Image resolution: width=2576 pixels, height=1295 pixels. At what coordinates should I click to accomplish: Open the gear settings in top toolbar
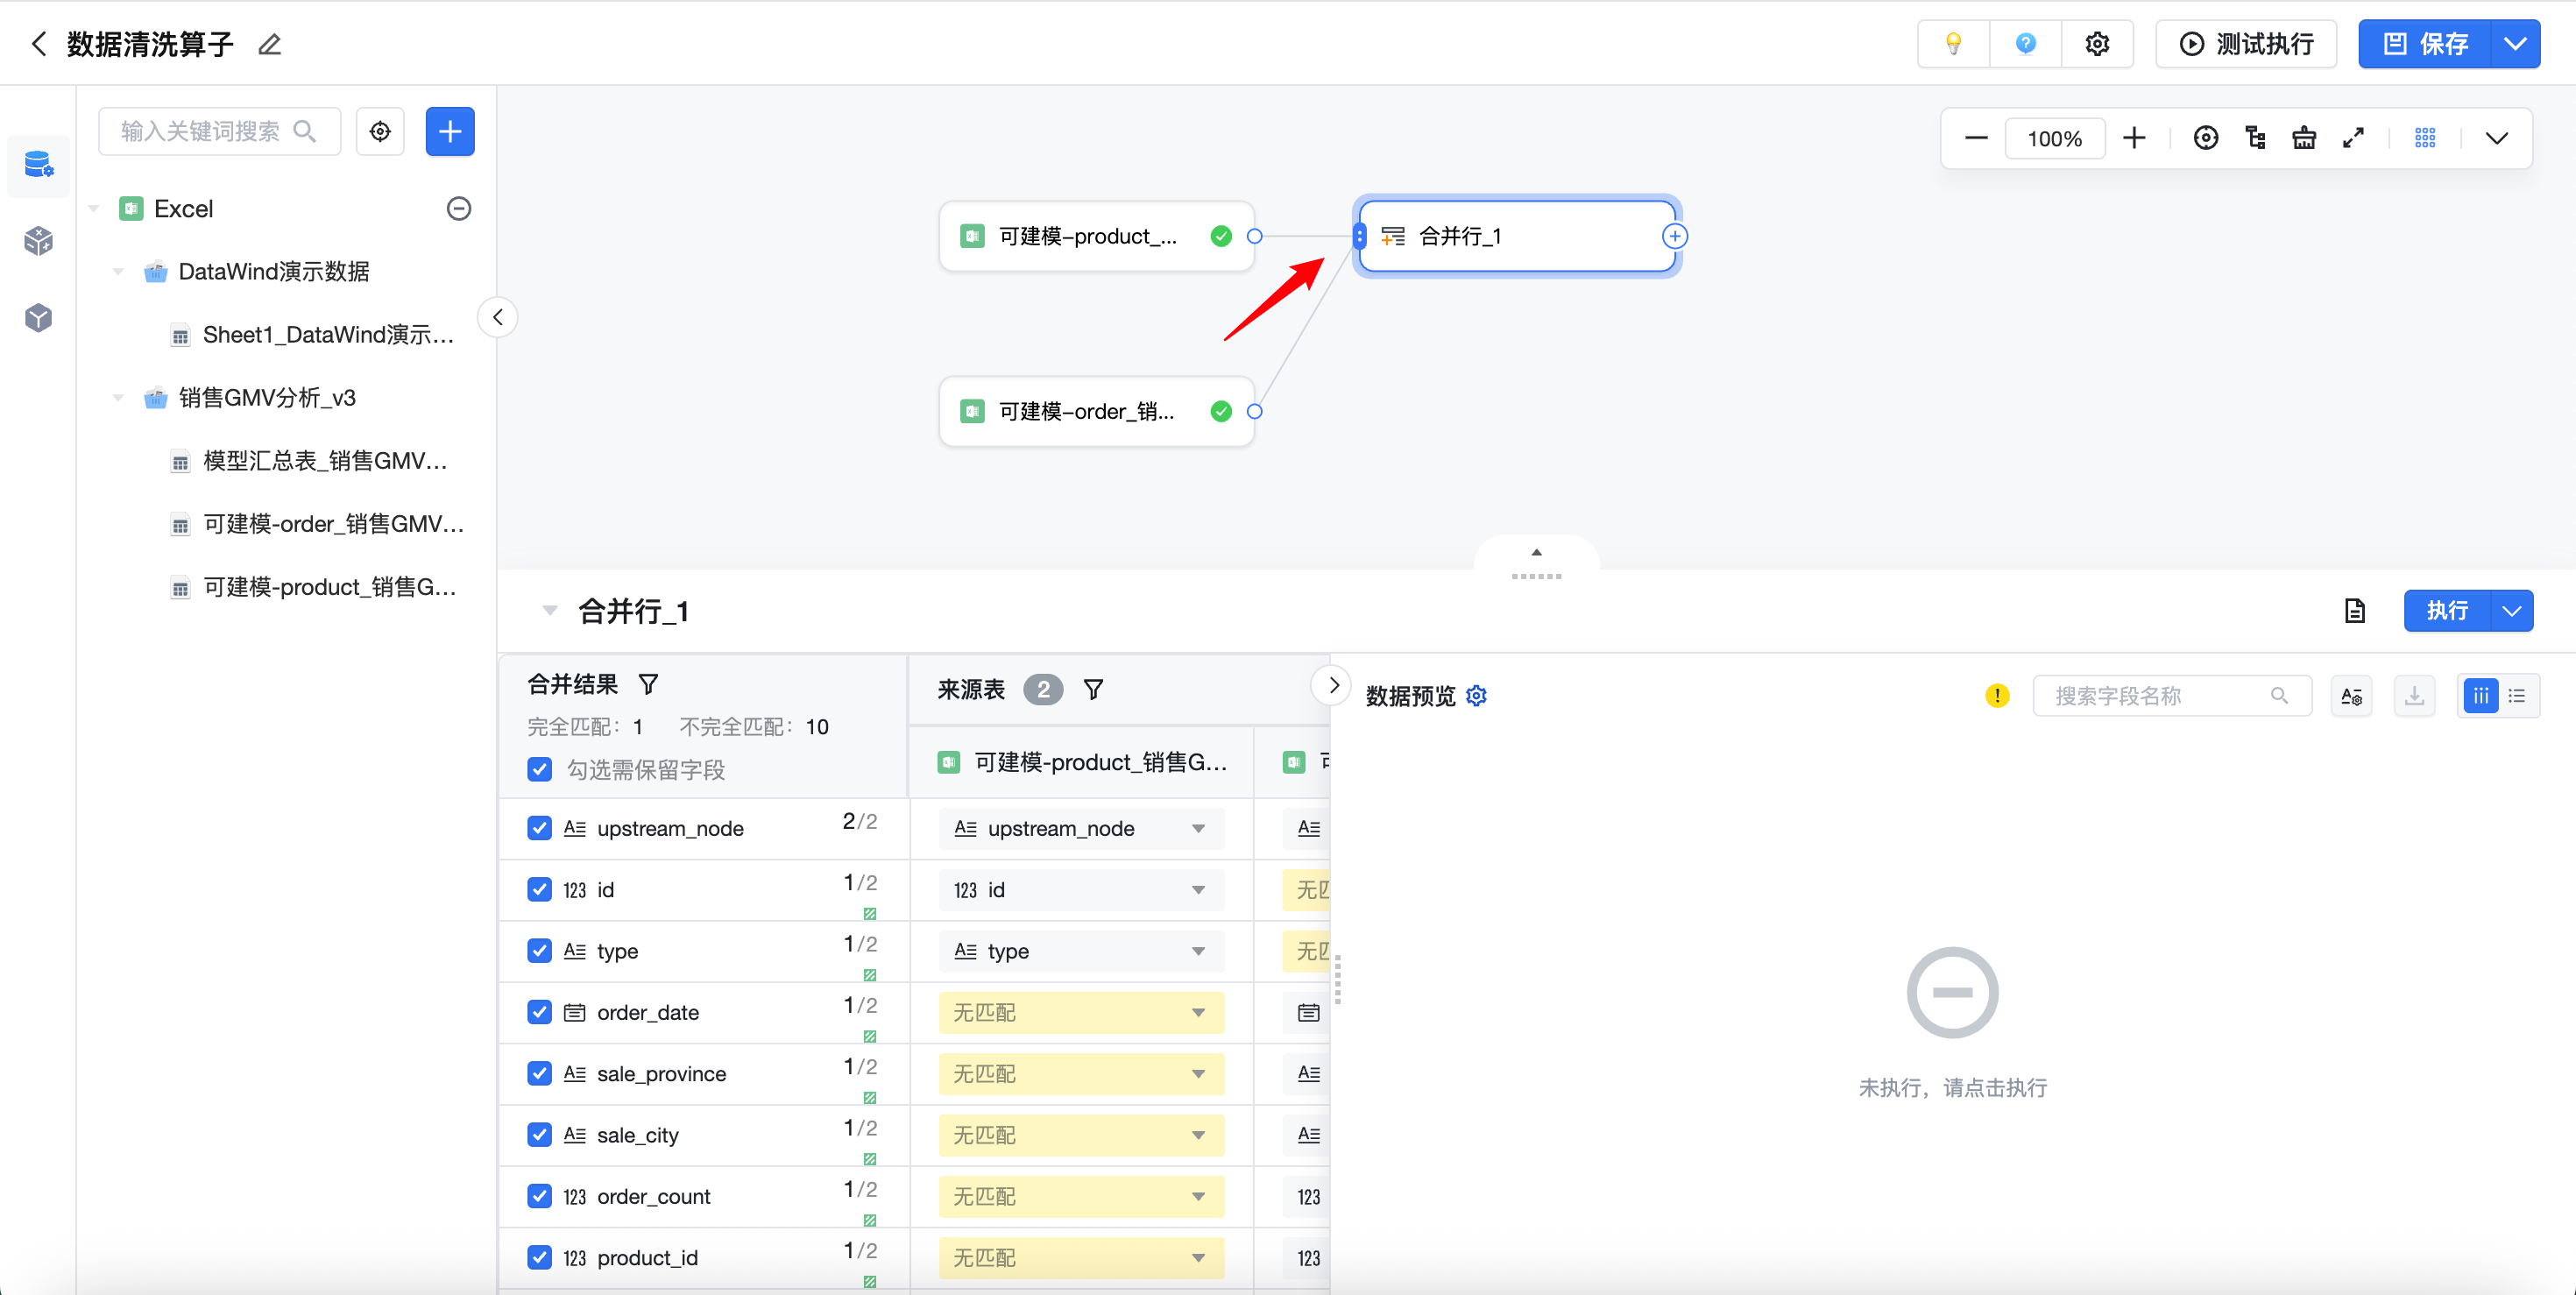2097,44
